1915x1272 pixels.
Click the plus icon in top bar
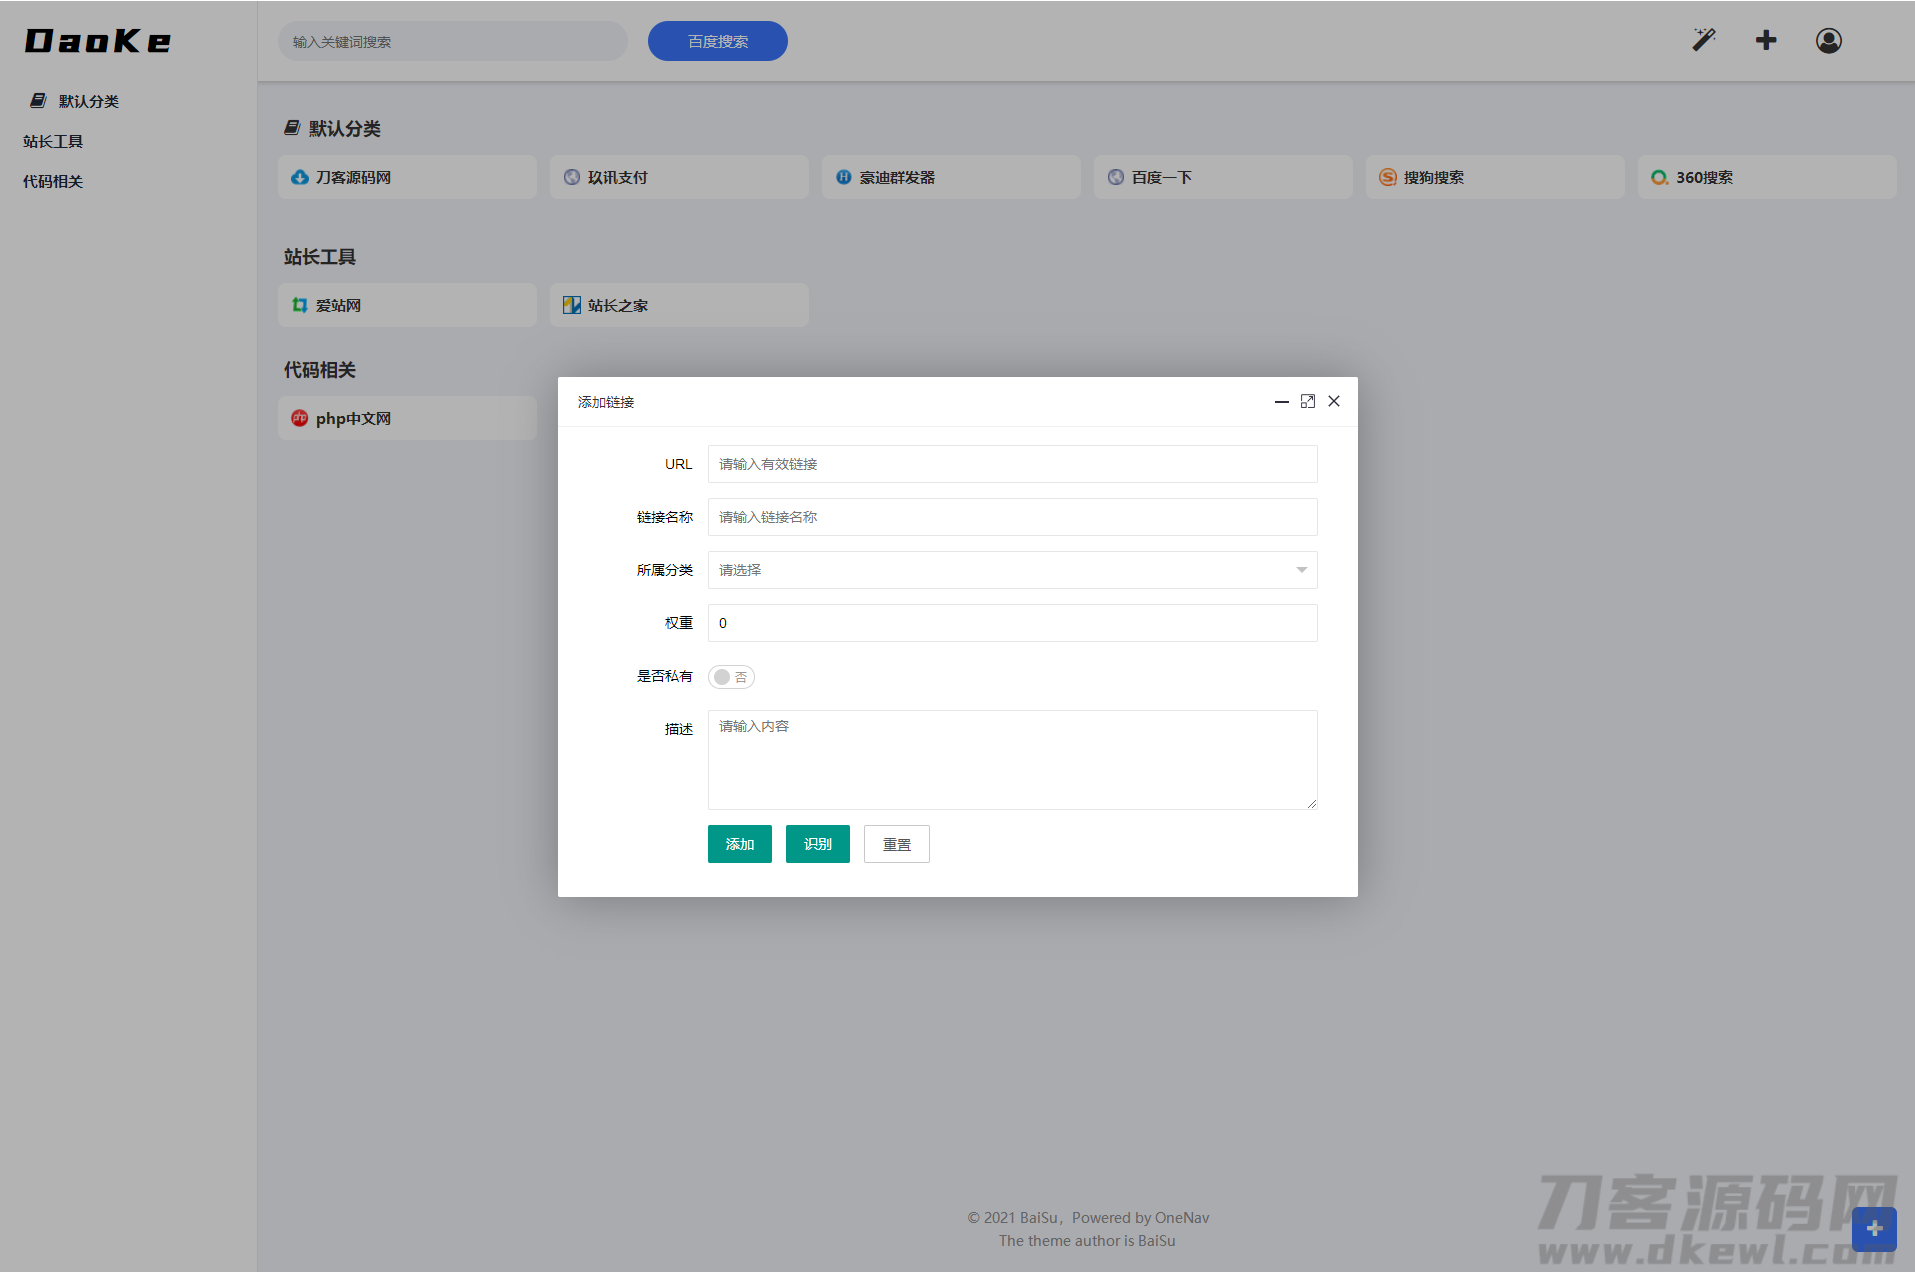(x=1766, y=40)
